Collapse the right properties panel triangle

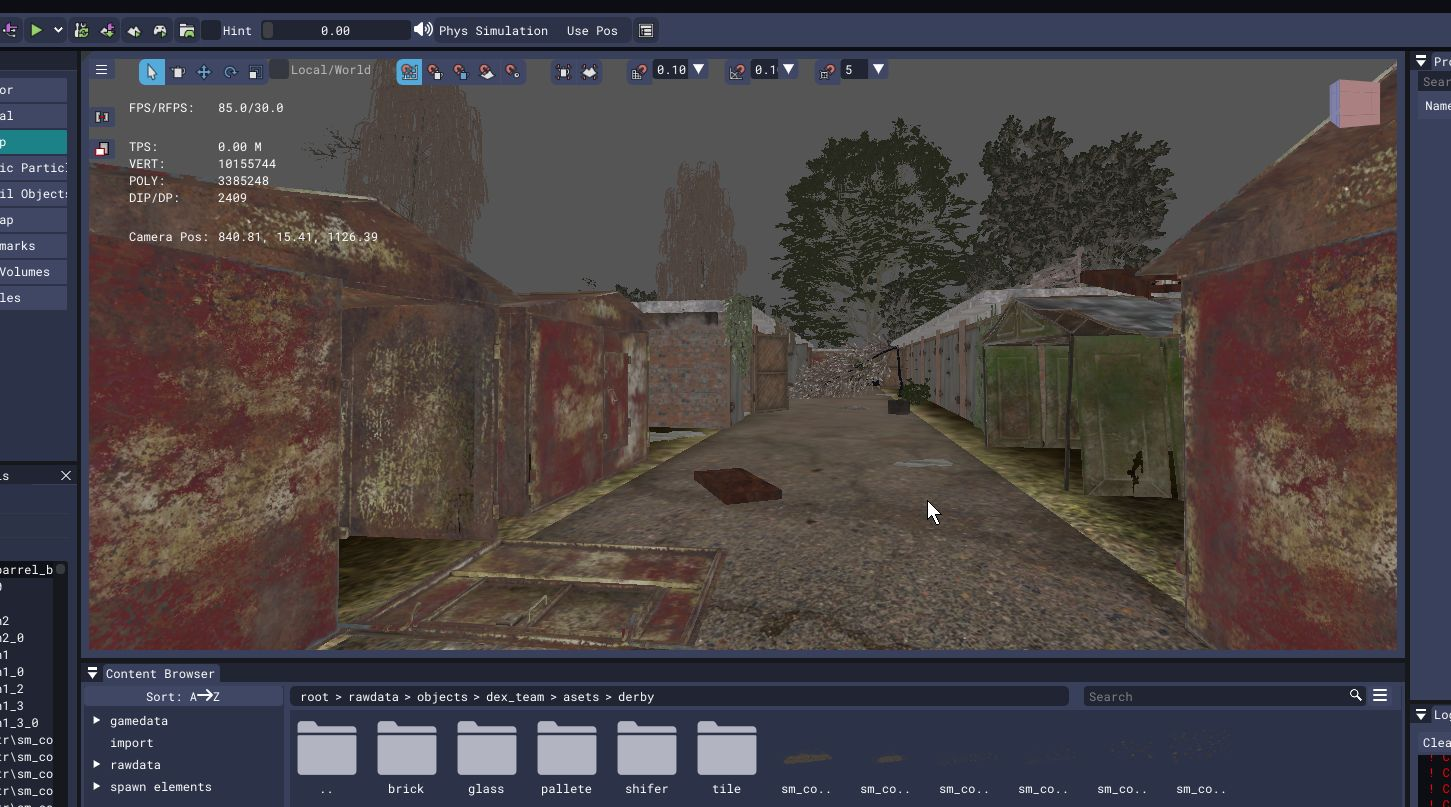click(x=1421, y=61)
